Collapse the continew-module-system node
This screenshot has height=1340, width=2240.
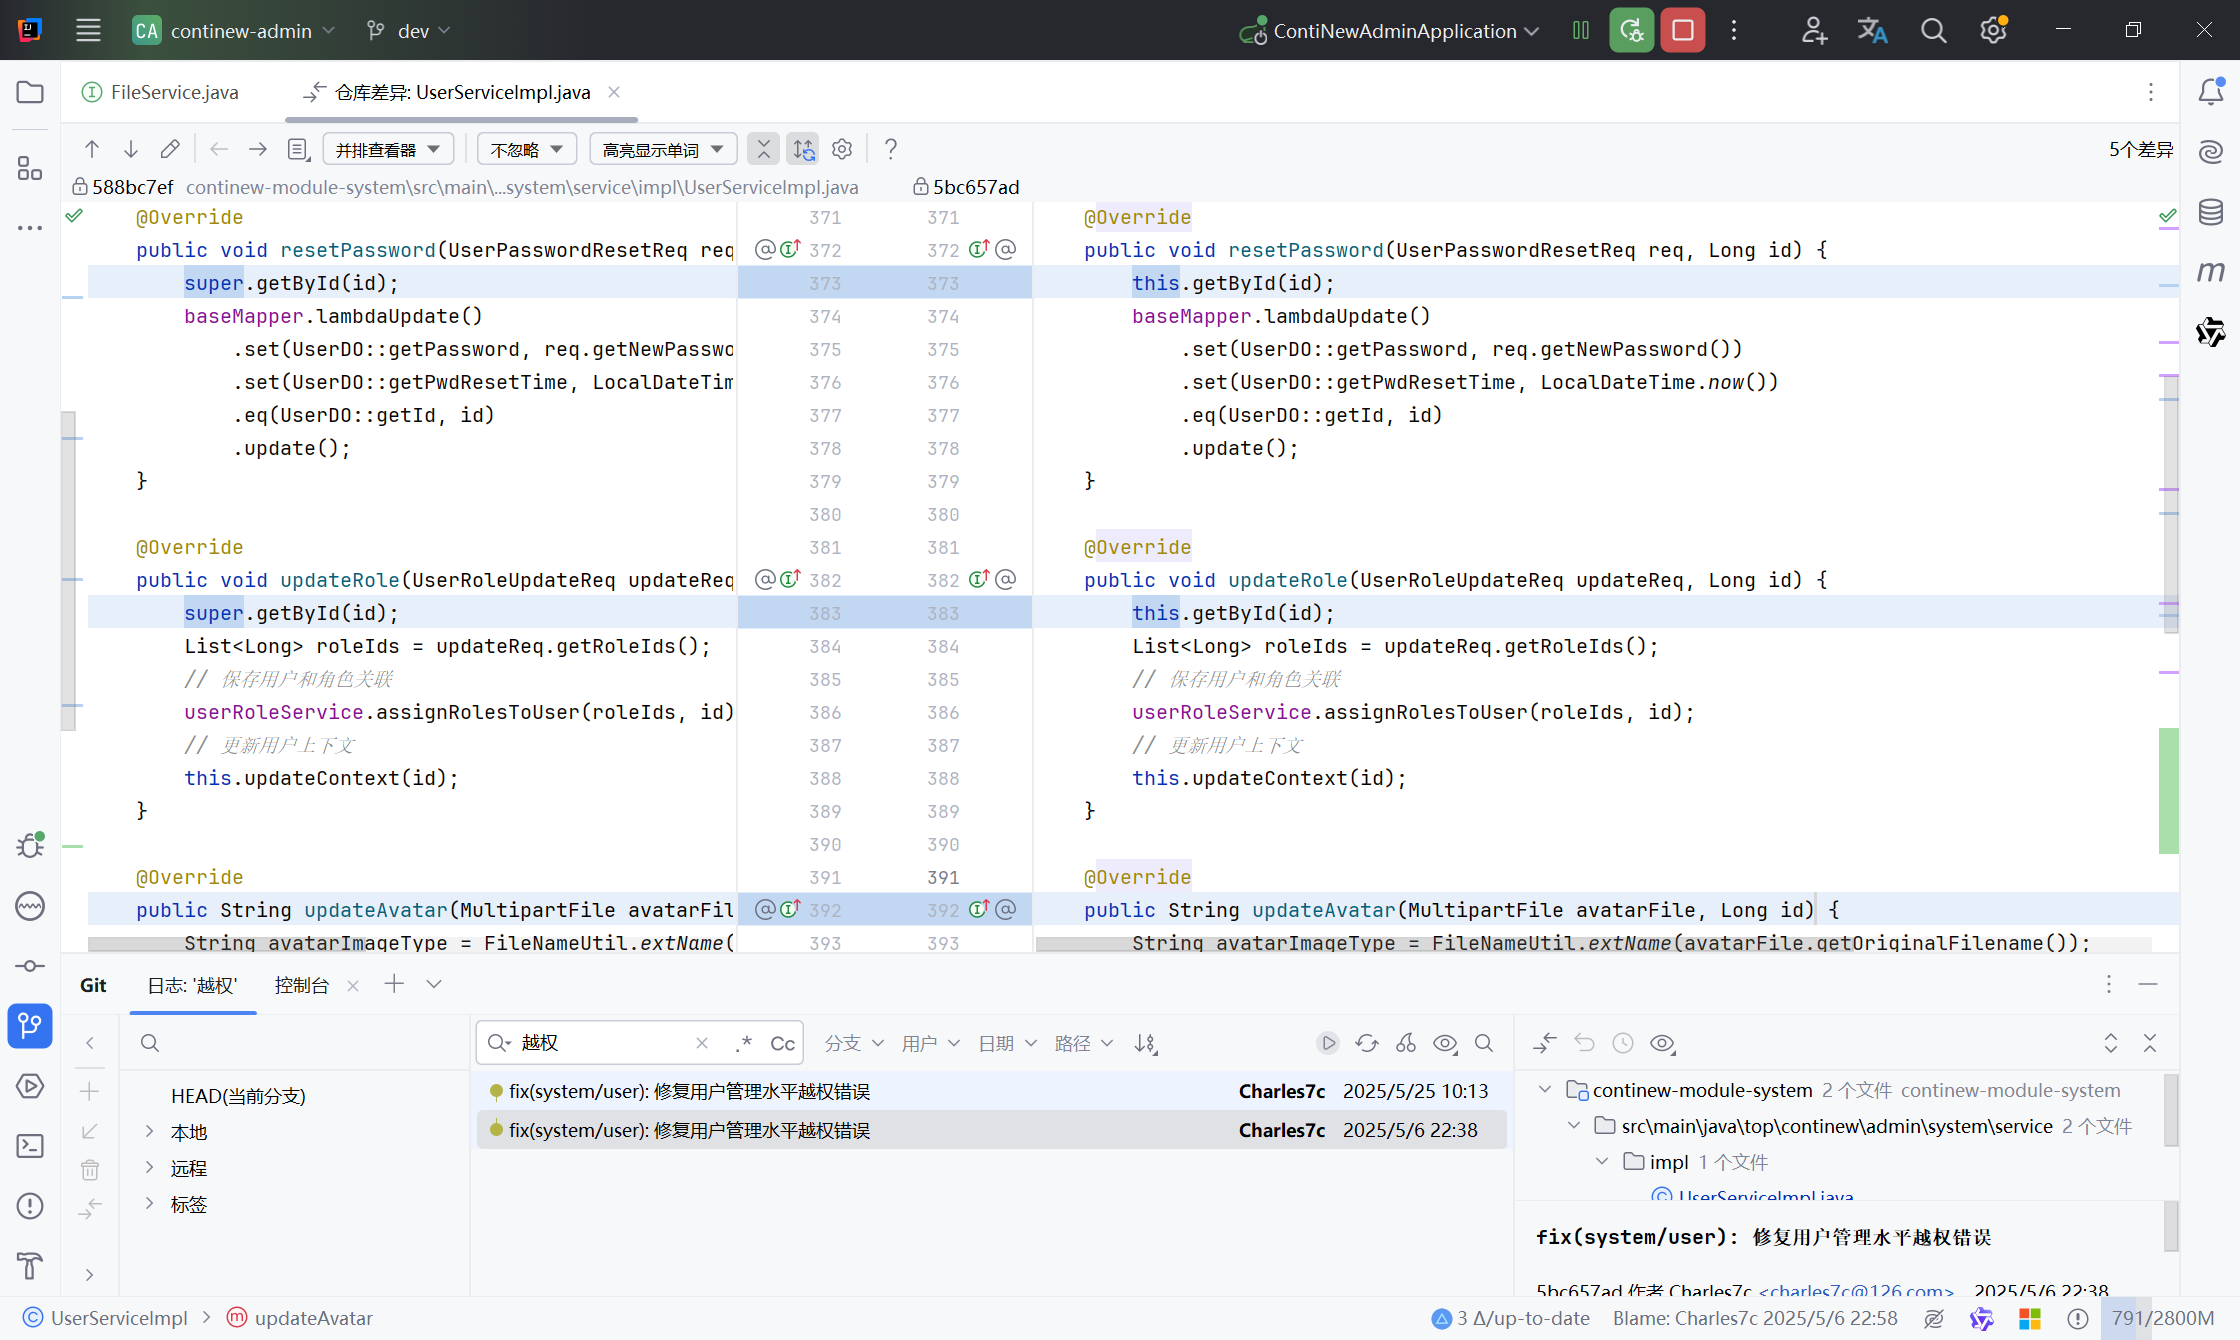1545,1090
